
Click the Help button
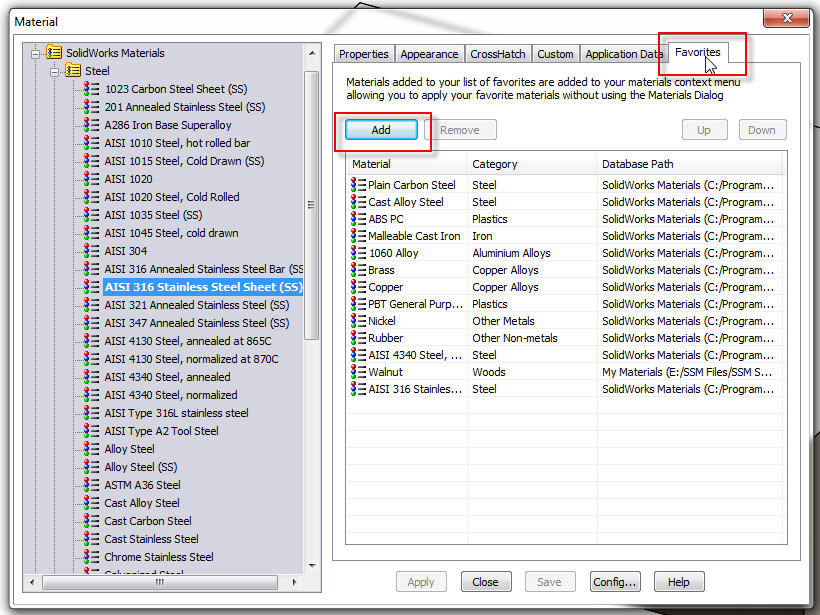pyautogui.click(x=678, y=582)
